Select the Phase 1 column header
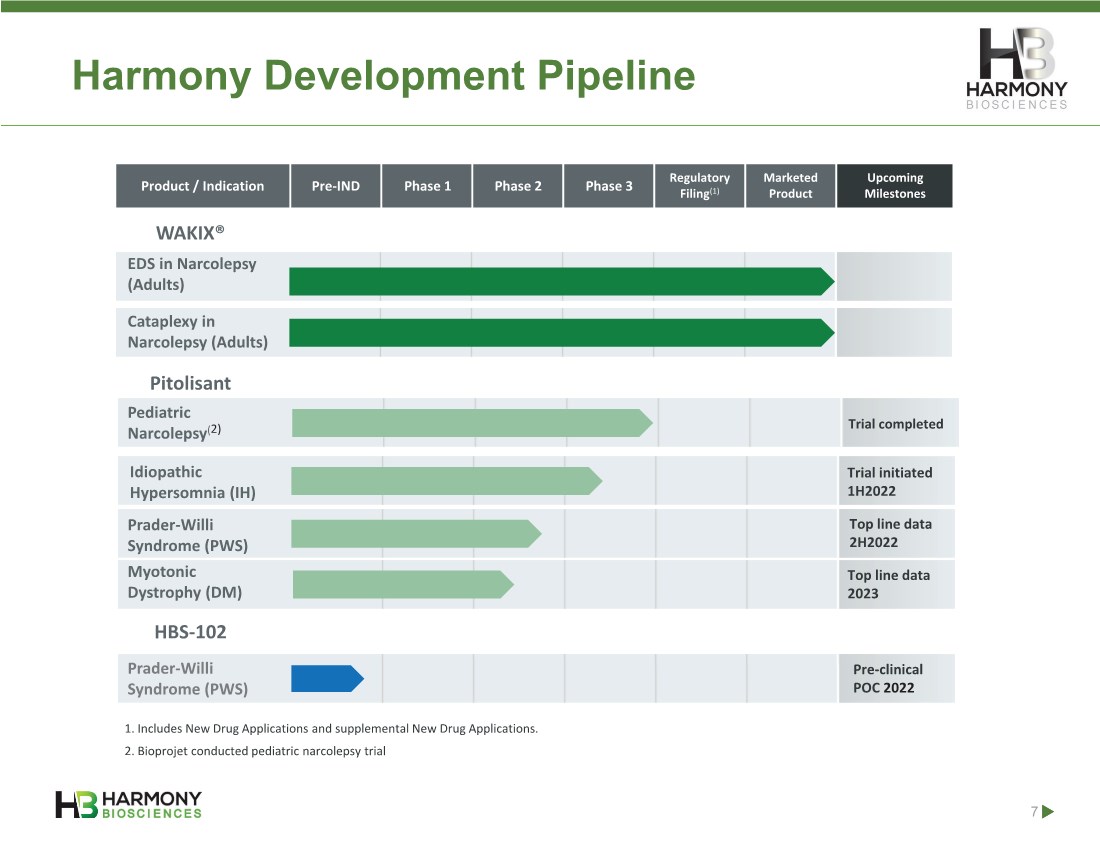This screenshot has width=1100, height=850. [x=427, y=186]
